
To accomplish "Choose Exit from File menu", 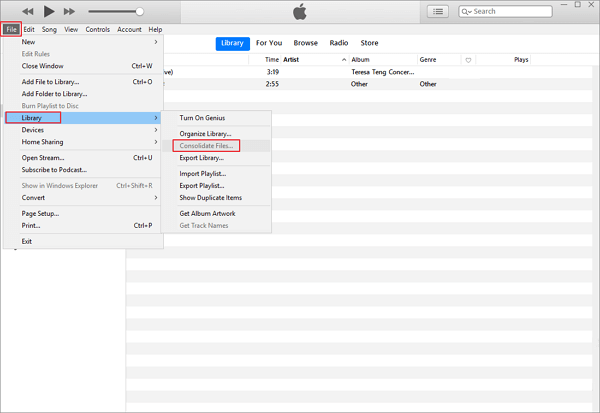I will tap(83, 241).
